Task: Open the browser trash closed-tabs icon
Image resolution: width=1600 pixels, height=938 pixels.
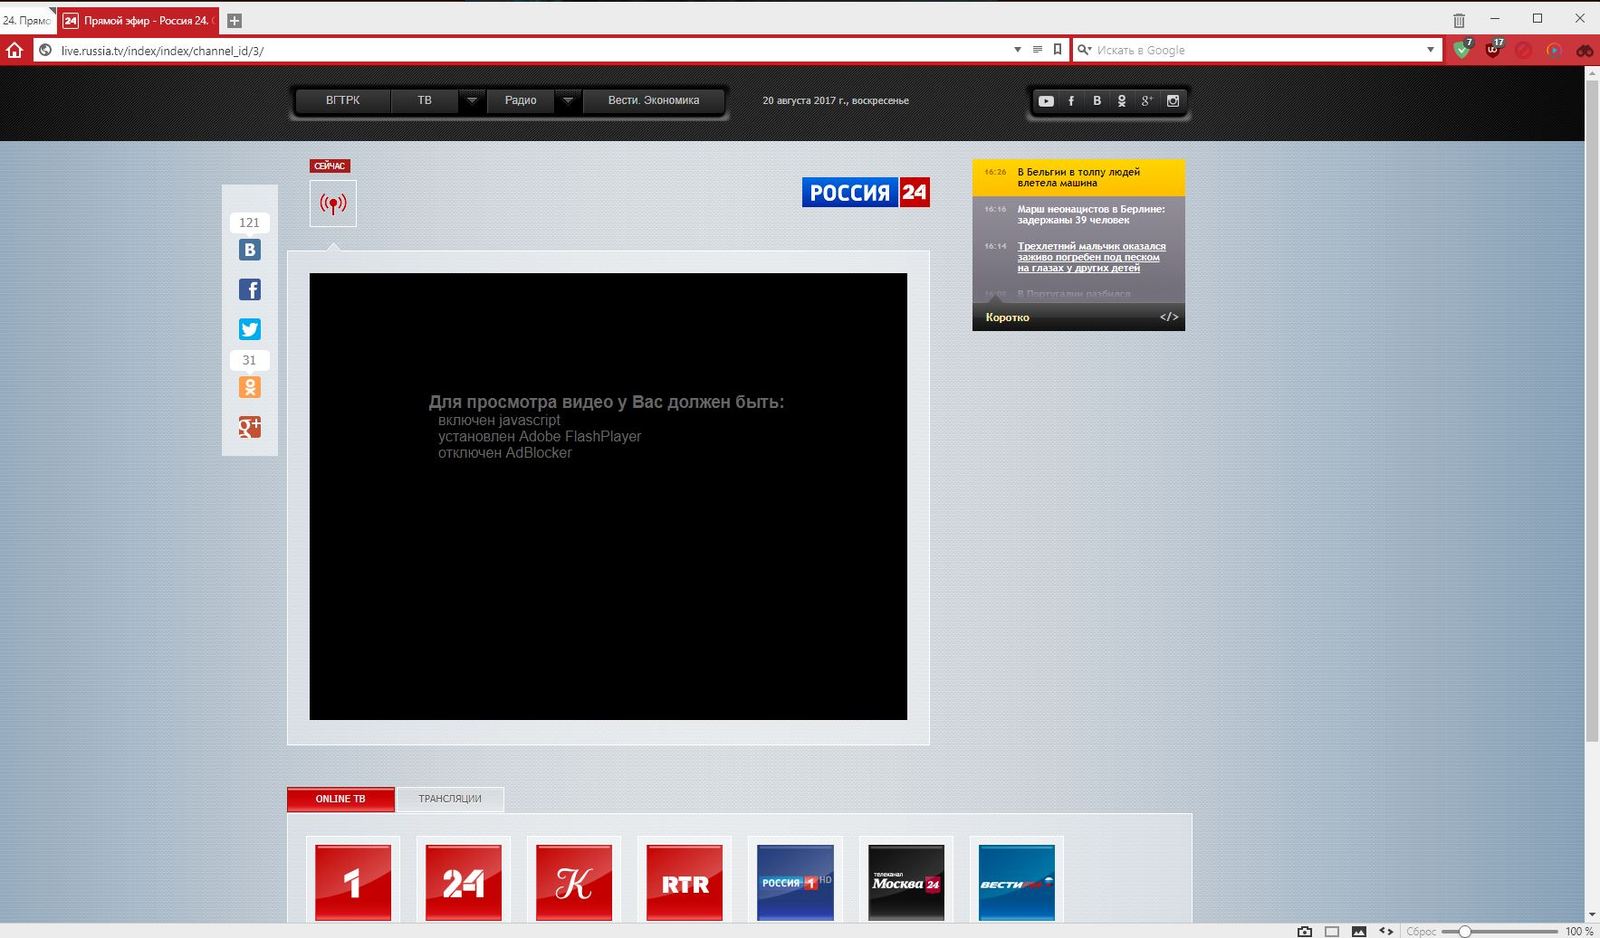Action: 1459,20
